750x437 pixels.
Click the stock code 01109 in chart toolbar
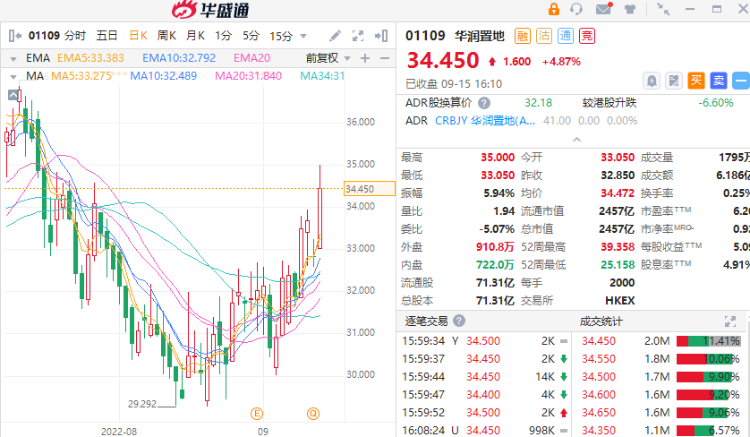click(44, 36)
